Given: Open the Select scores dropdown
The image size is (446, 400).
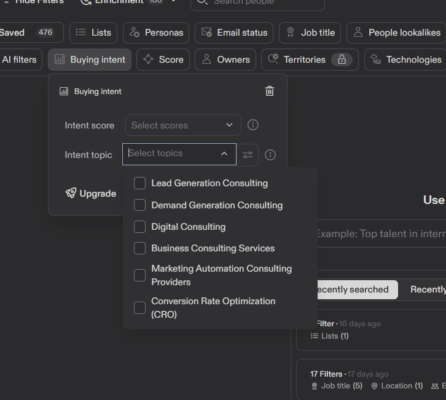Looking at the screenshot, I should (x=183, y=125).
